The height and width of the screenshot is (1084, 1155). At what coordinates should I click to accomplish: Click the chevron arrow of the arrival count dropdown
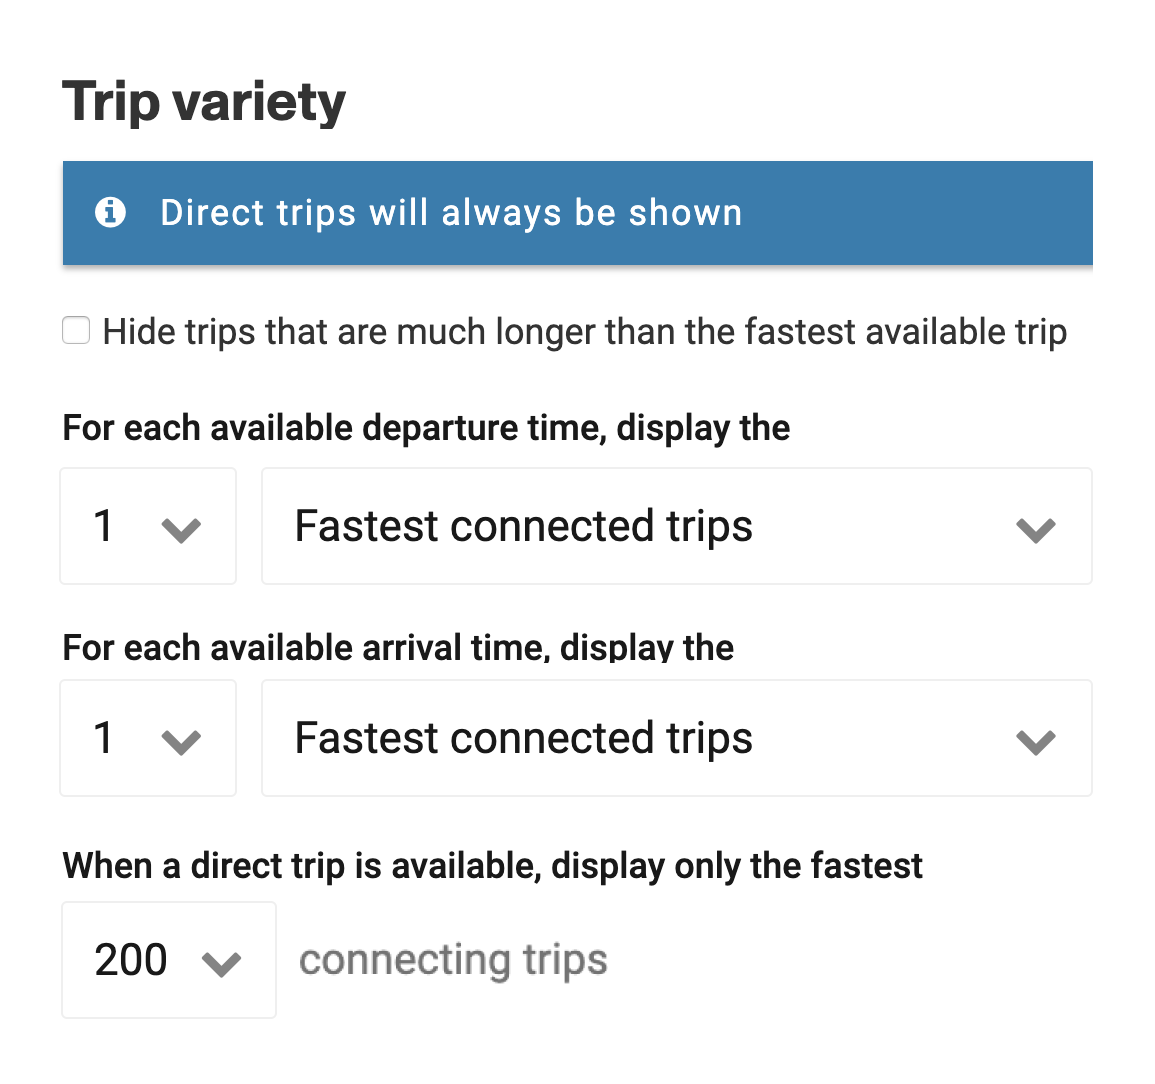coord(181,742)
